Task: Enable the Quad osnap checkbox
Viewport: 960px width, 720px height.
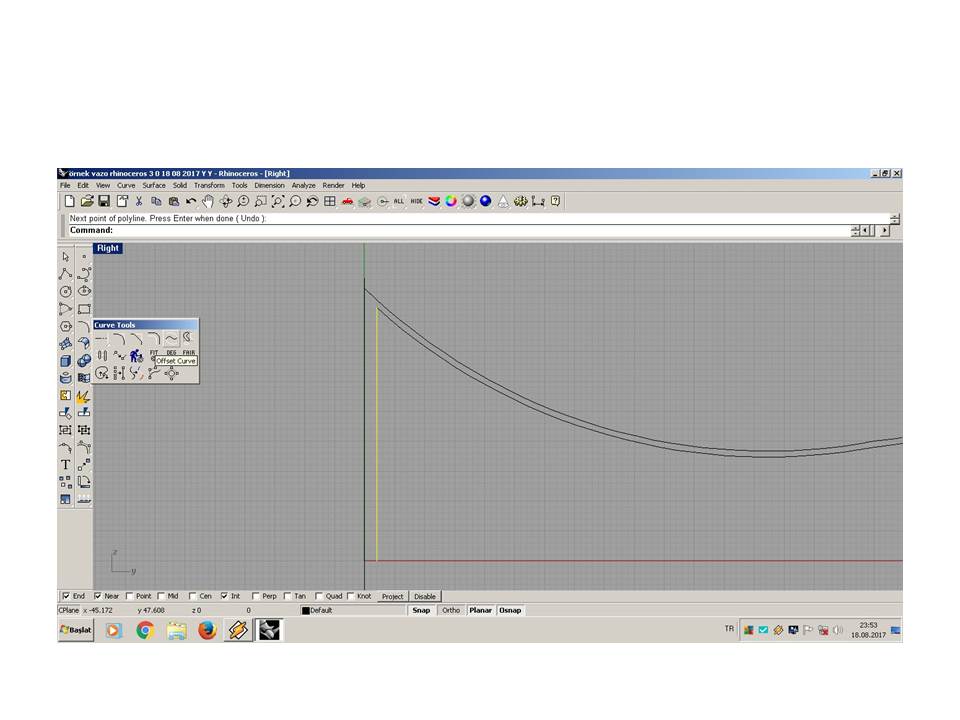Action: coord(319,596)
